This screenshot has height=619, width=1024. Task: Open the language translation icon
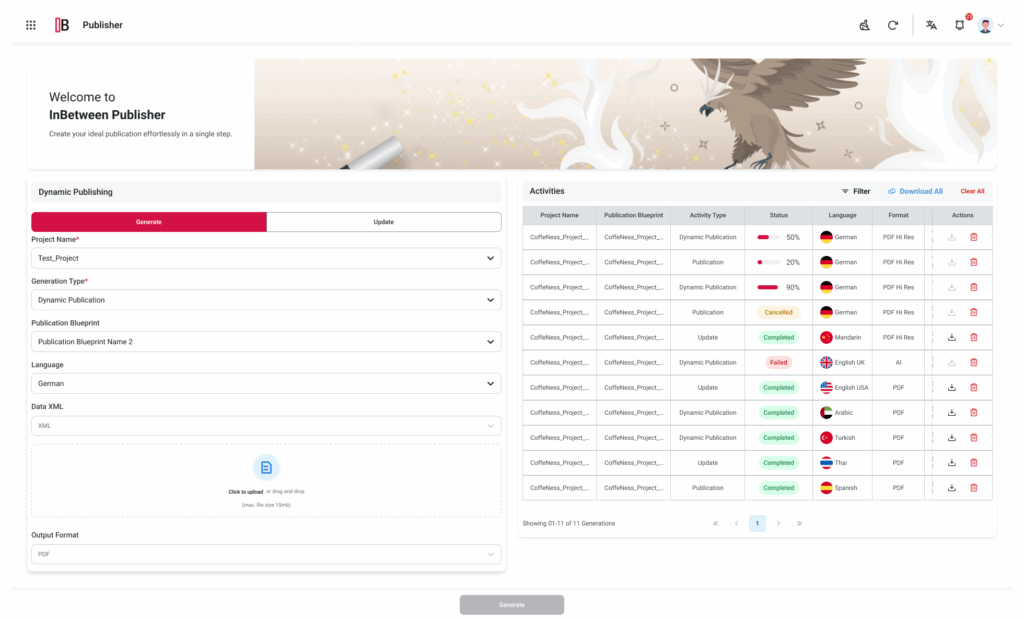pyautogui.click(x=931, y=25)
